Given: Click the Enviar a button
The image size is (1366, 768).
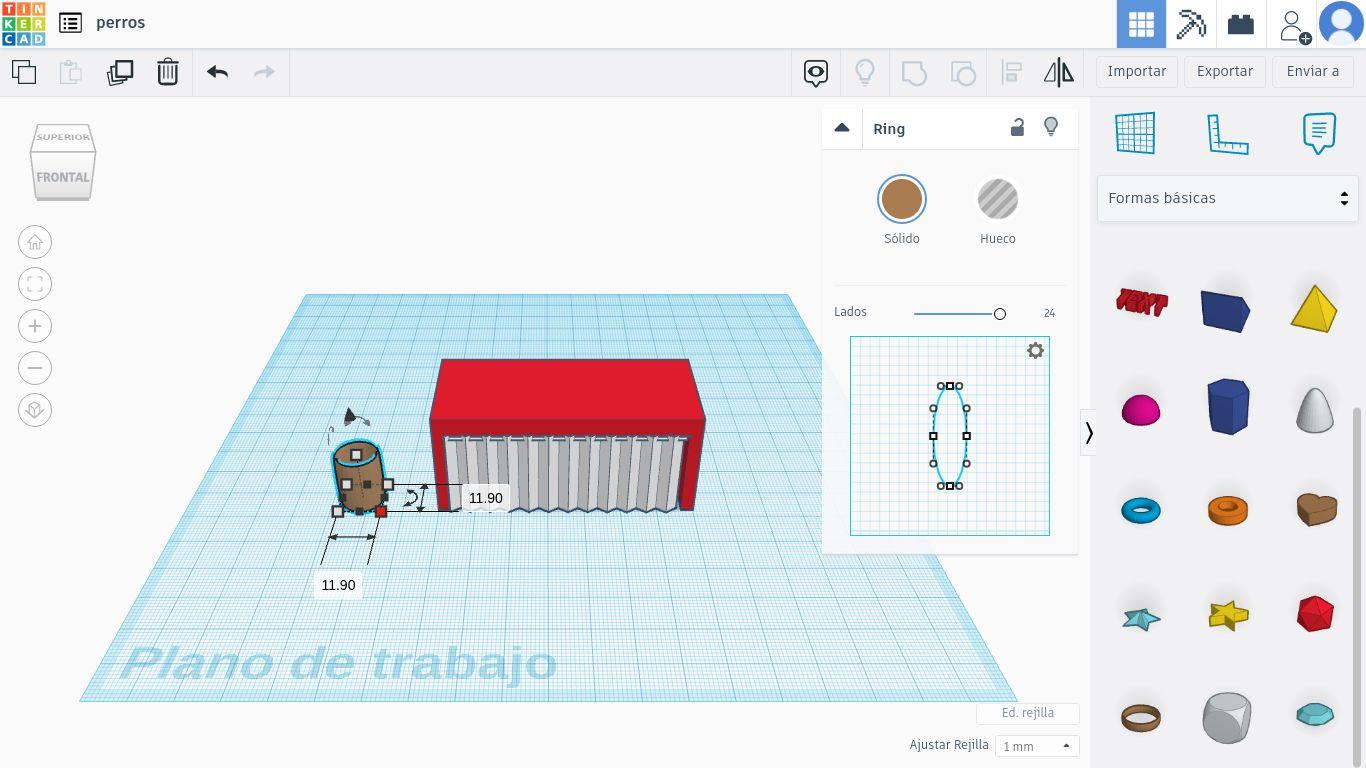Looking at the screenshot, I should 1313,71.
